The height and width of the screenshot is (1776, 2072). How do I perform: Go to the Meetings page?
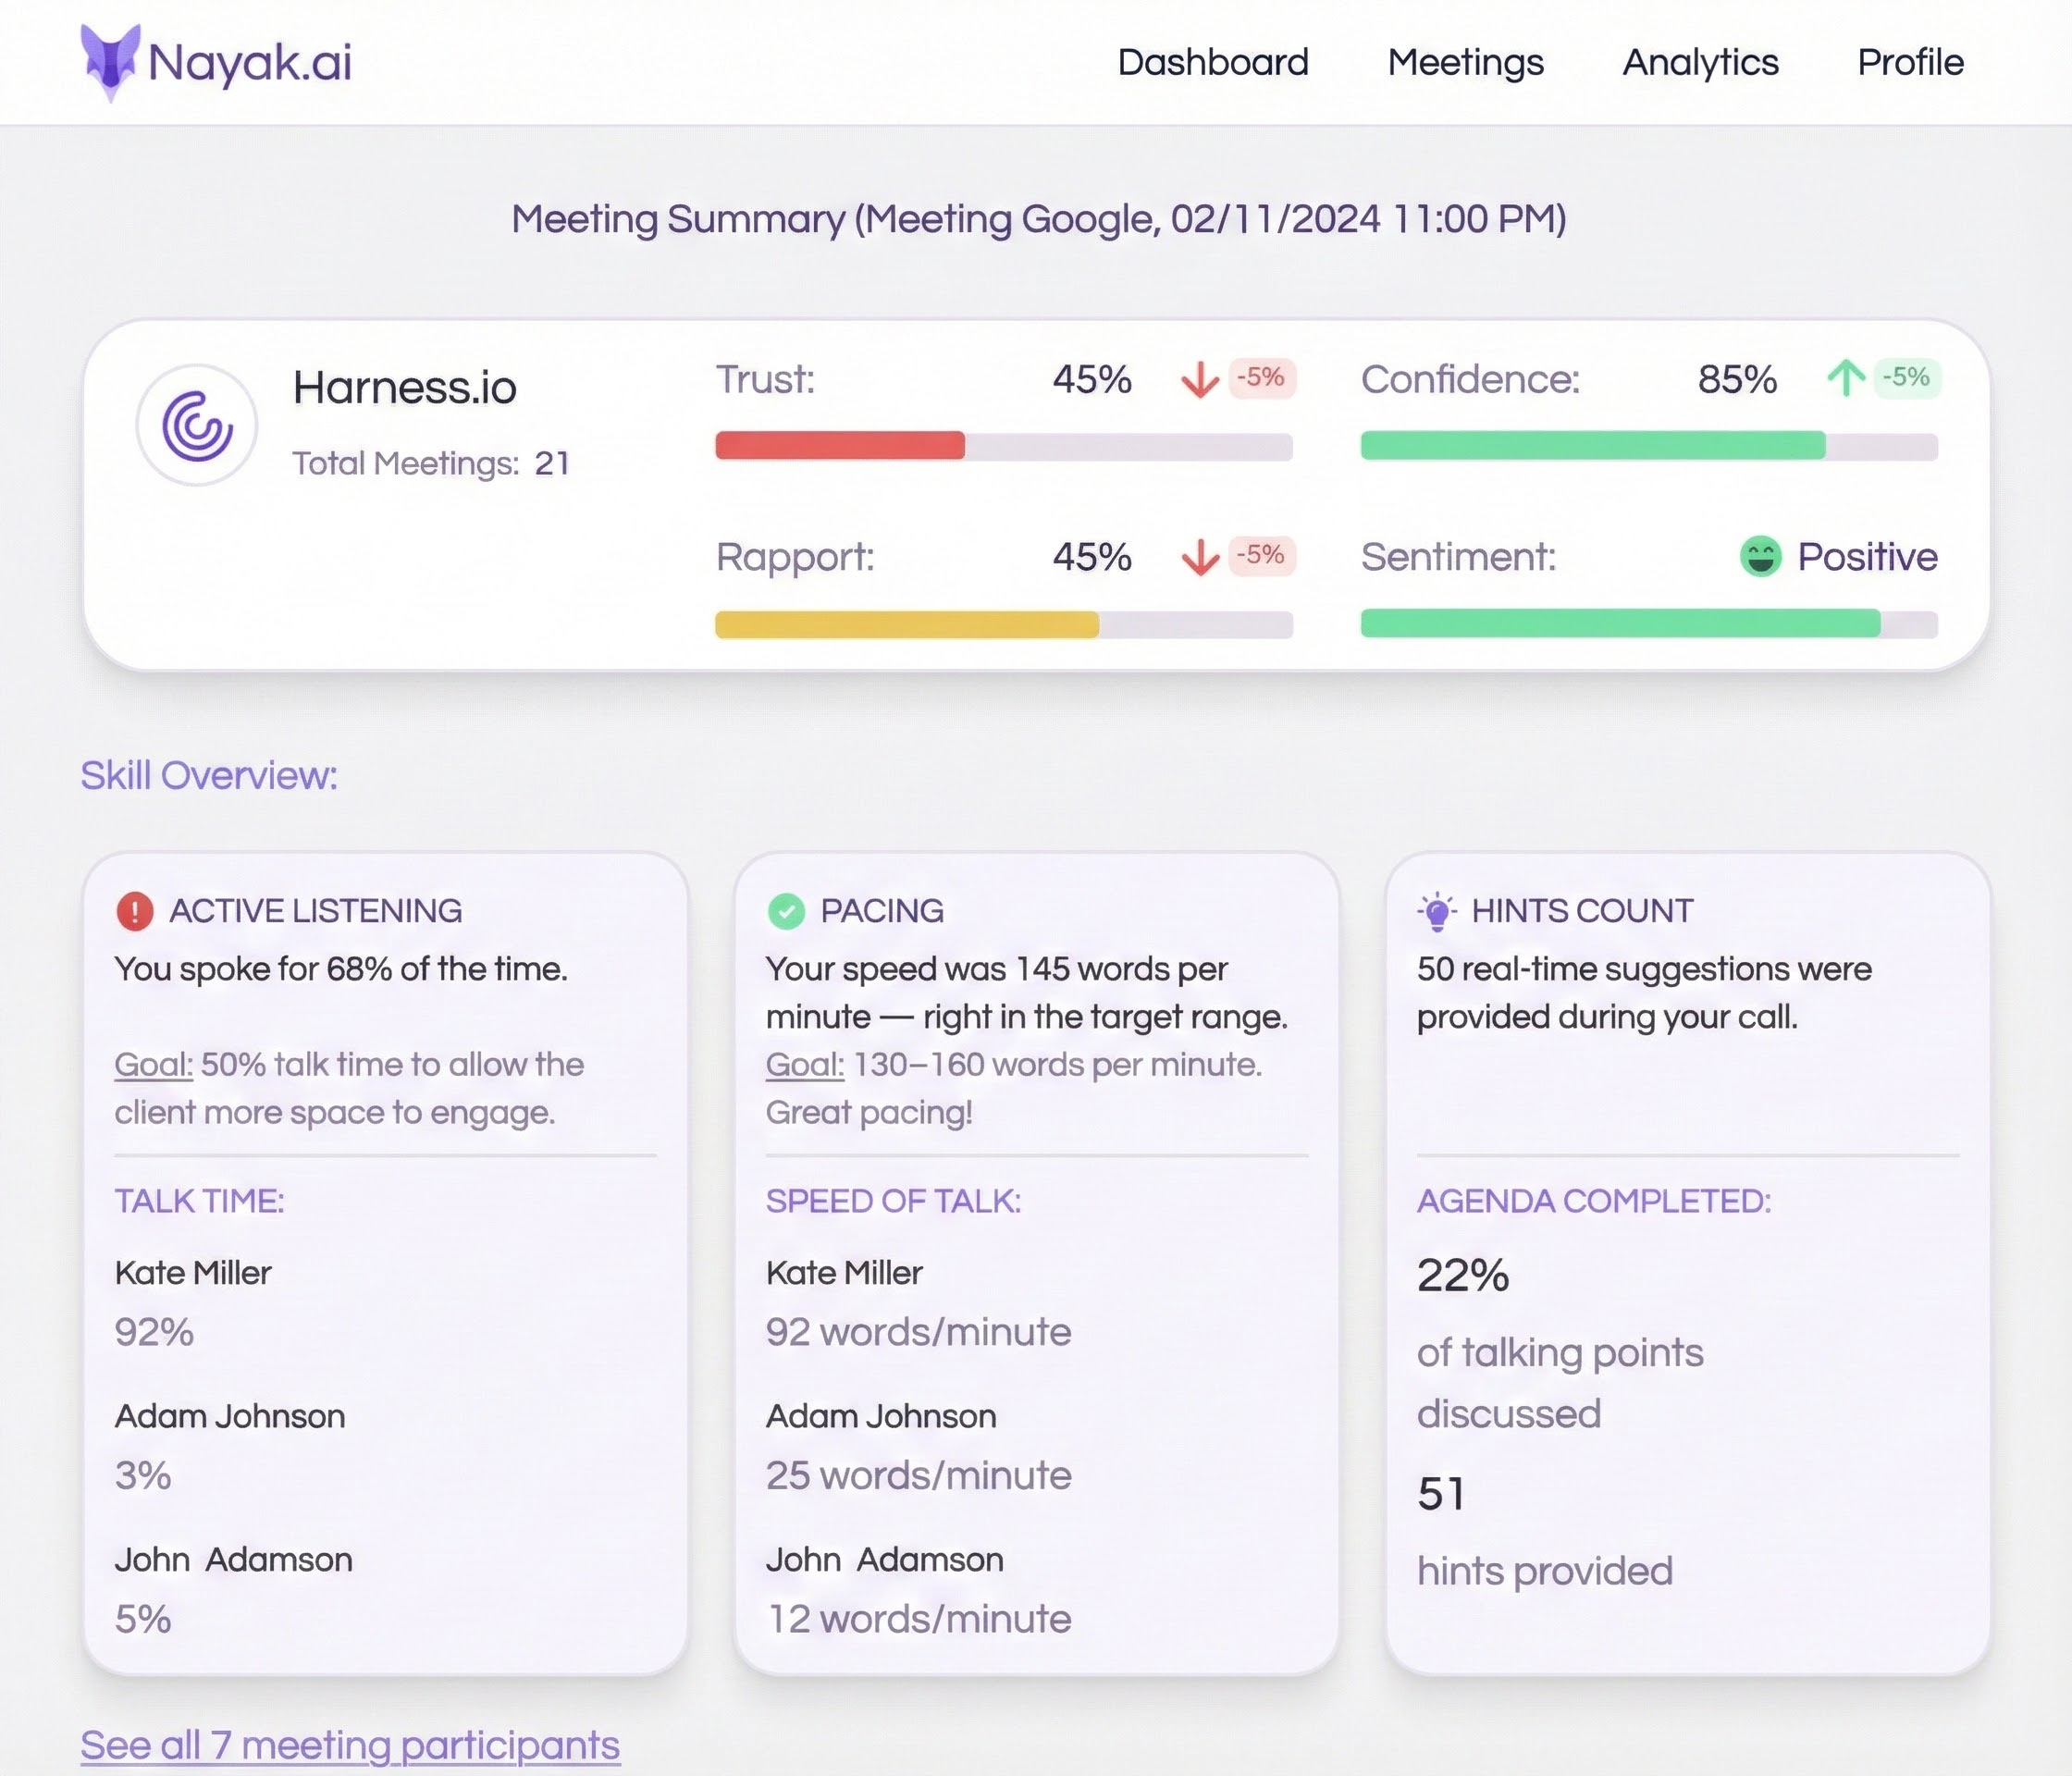click(1465, 62)
